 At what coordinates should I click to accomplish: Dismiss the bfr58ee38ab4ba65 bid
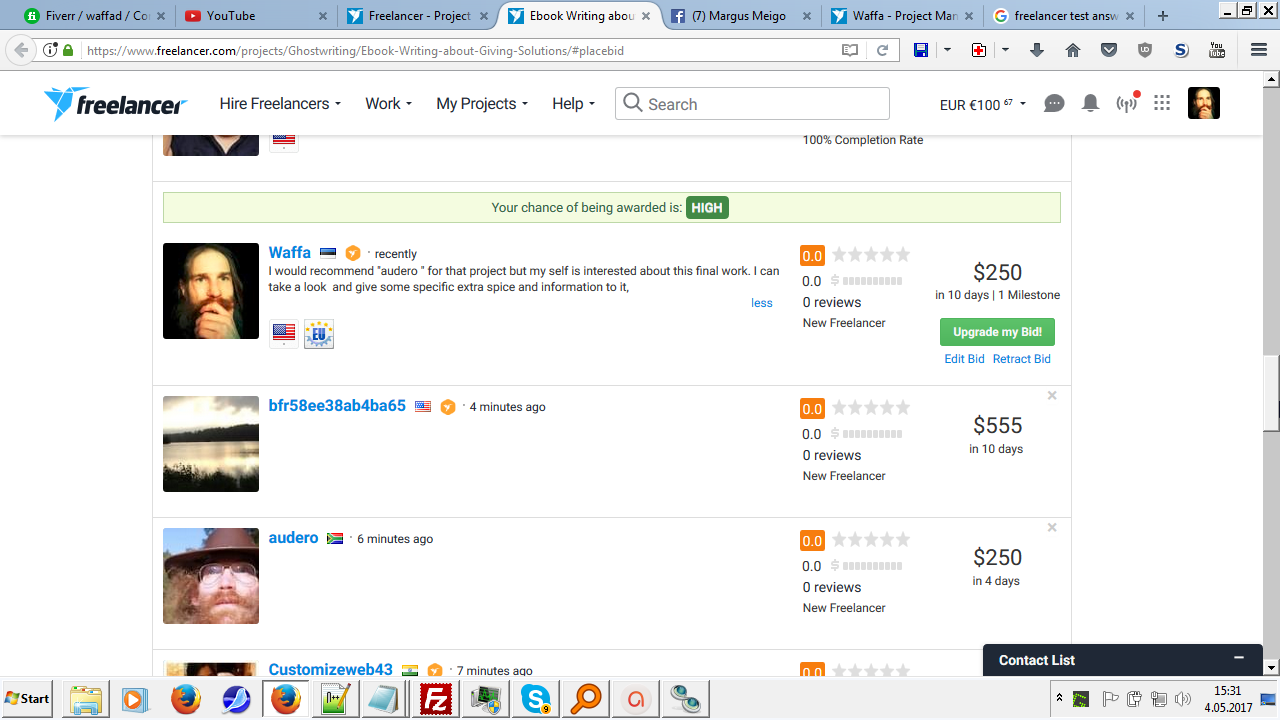tap(1052, 395)
